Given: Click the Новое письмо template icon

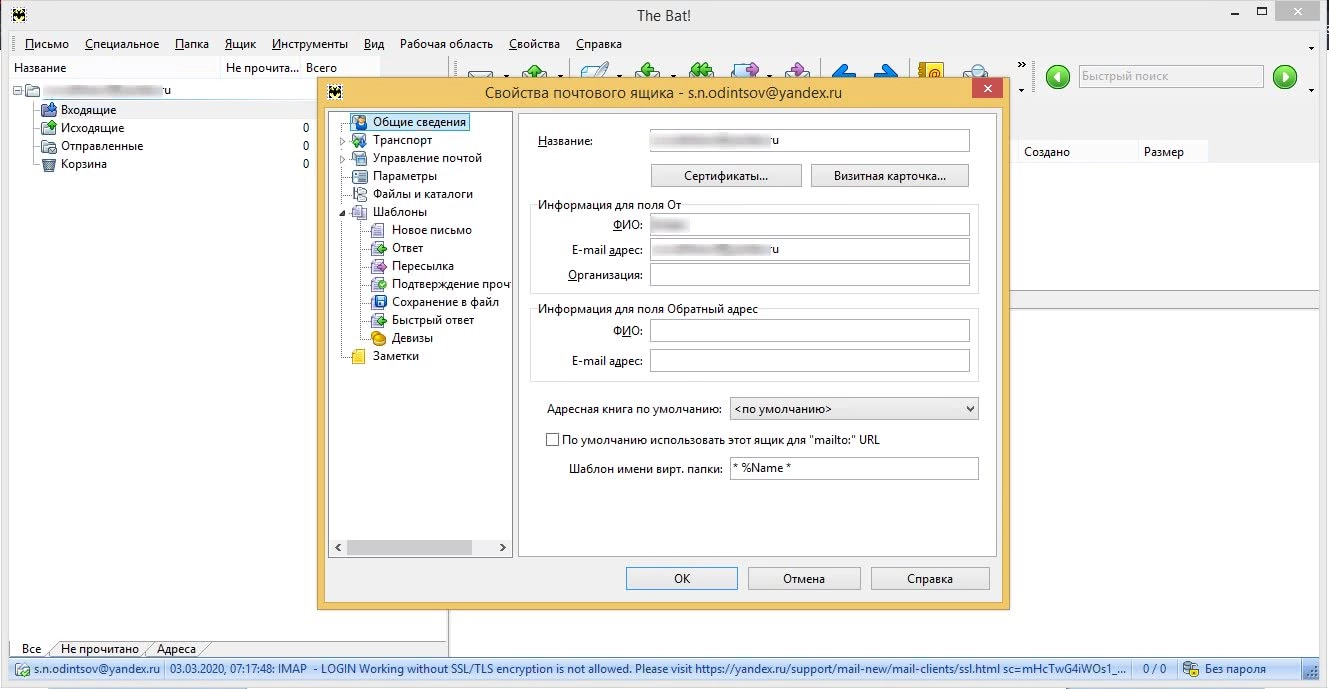Looking at the screenshot, I should pyautogui.click(x=379, y=230).
